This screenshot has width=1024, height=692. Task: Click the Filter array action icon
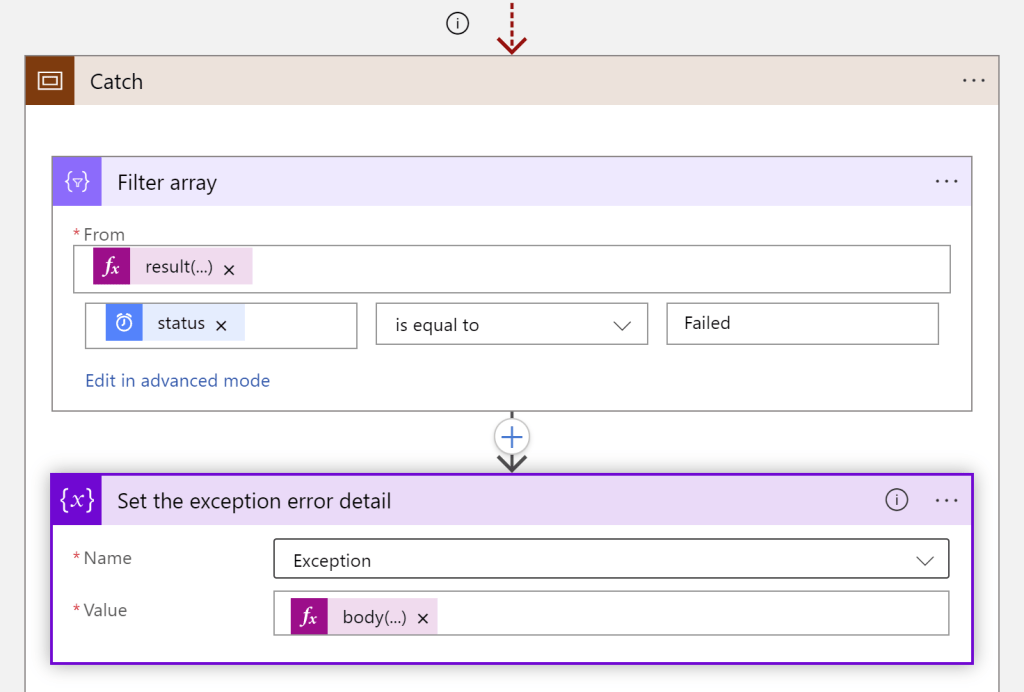77,182
